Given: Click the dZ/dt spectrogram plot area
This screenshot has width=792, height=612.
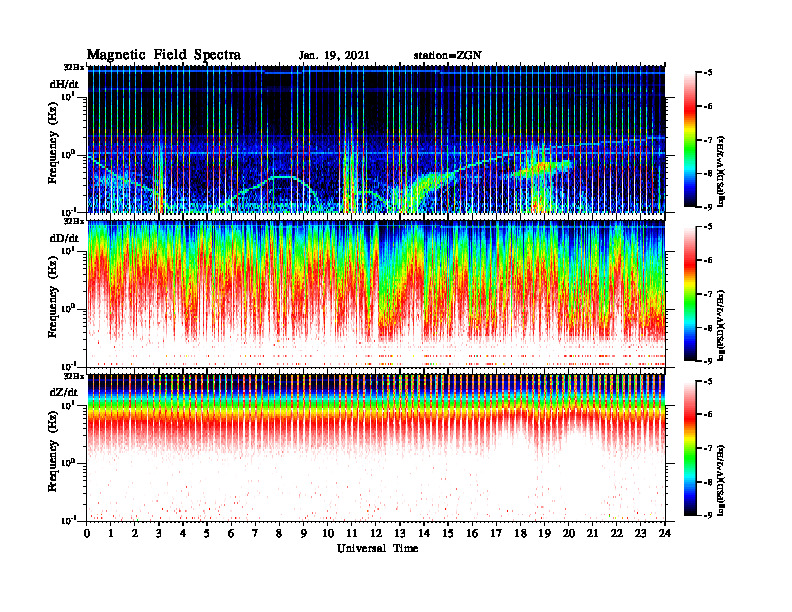Looking at the screenshot, I should coord(376,448).
